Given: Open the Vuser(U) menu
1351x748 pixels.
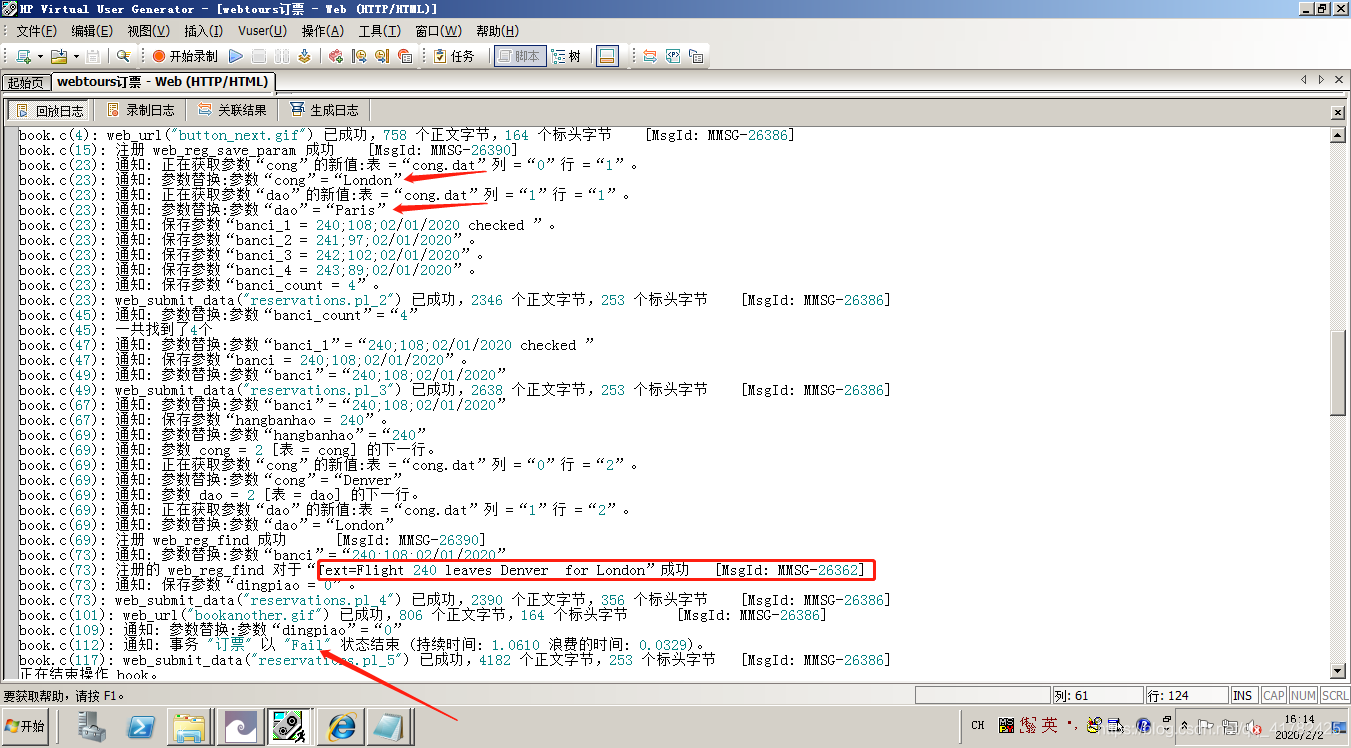Looking at the screenshot, I should (262, 31).
